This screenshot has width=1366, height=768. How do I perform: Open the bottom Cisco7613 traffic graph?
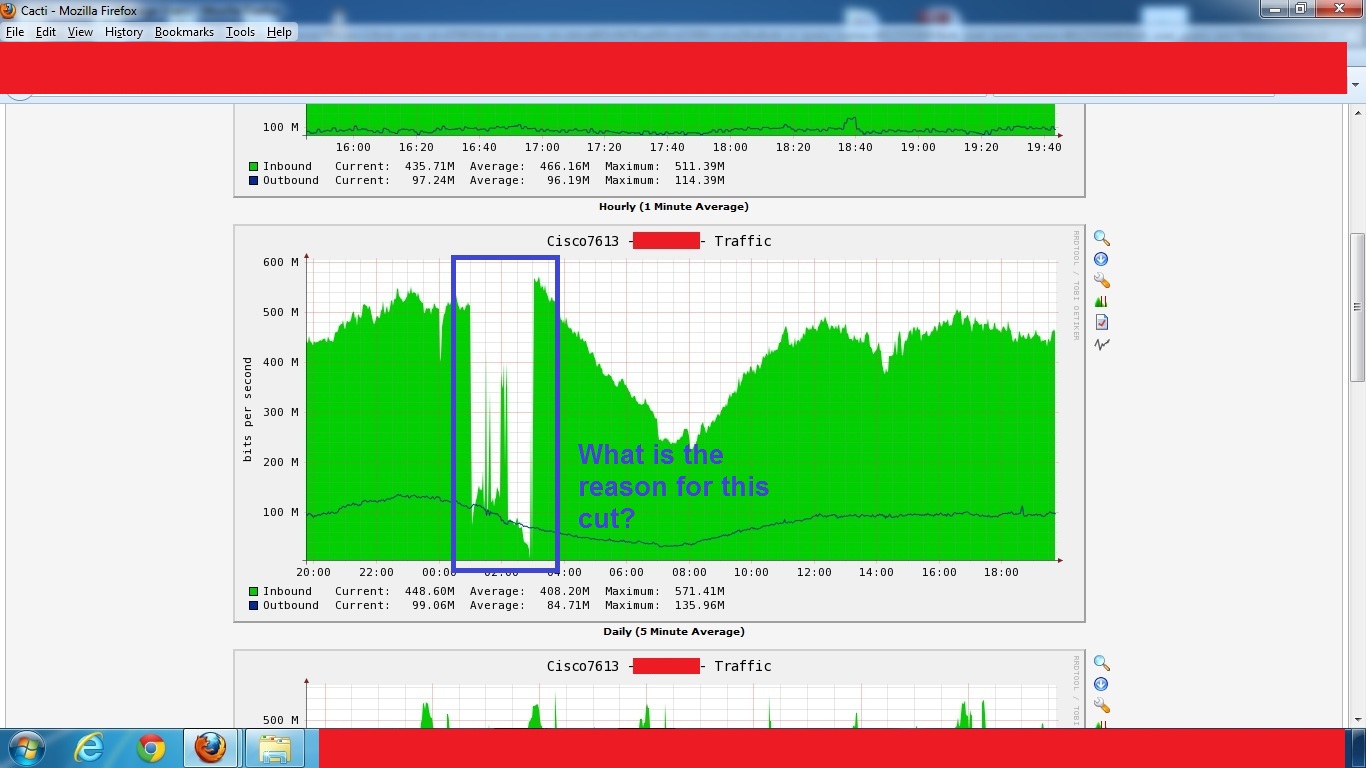tap(659, 689)
